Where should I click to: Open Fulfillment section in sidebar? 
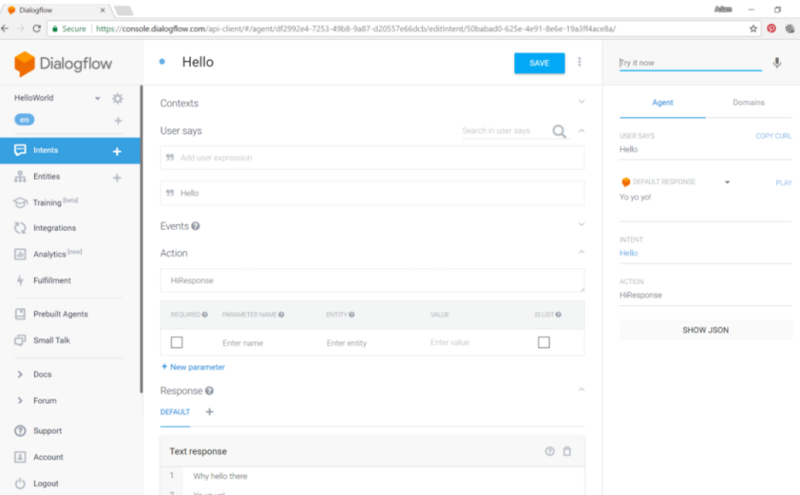pyautogui.click(x=52, y=280)
